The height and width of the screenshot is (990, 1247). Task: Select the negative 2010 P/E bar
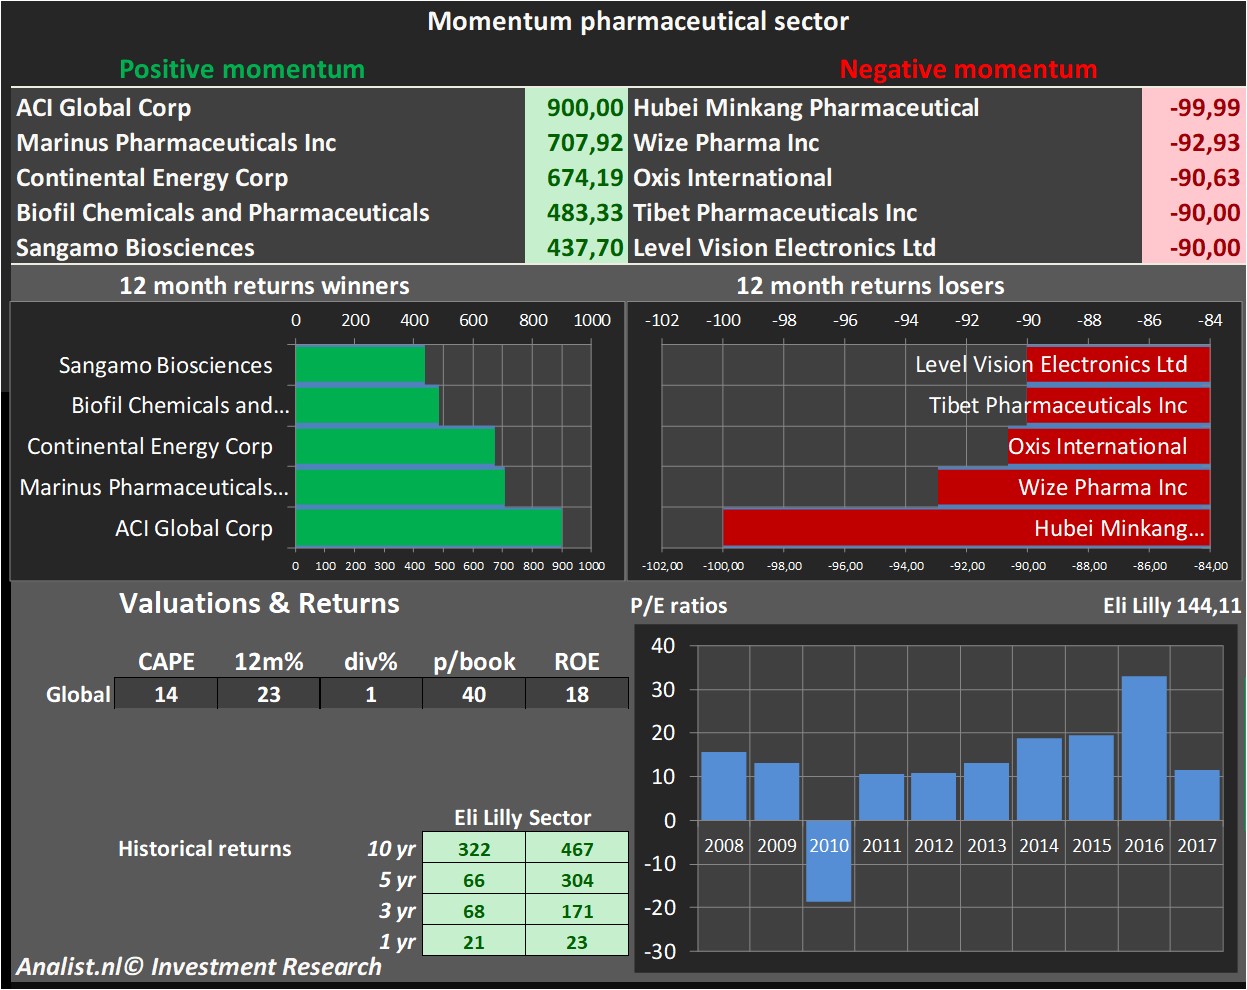tap(828, 860)
